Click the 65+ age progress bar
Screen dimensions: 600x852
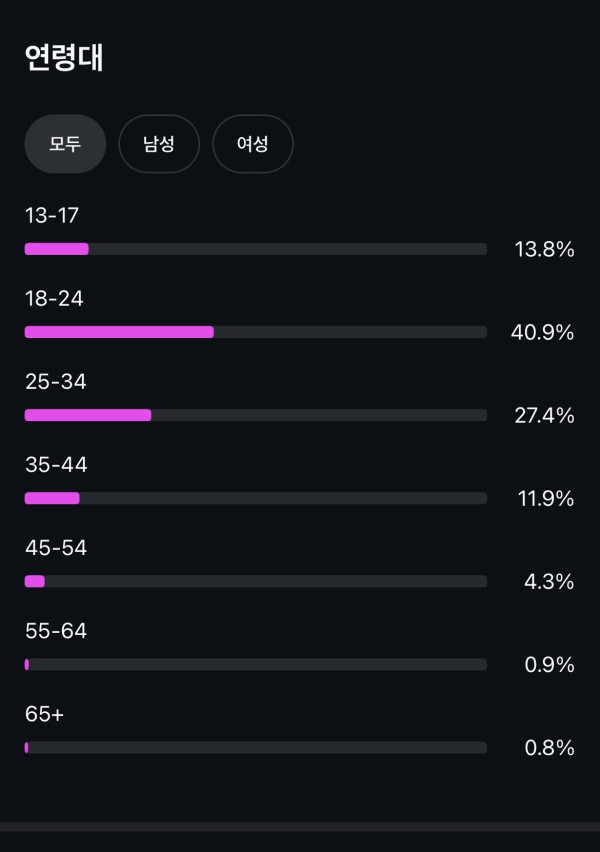point(256,747)
